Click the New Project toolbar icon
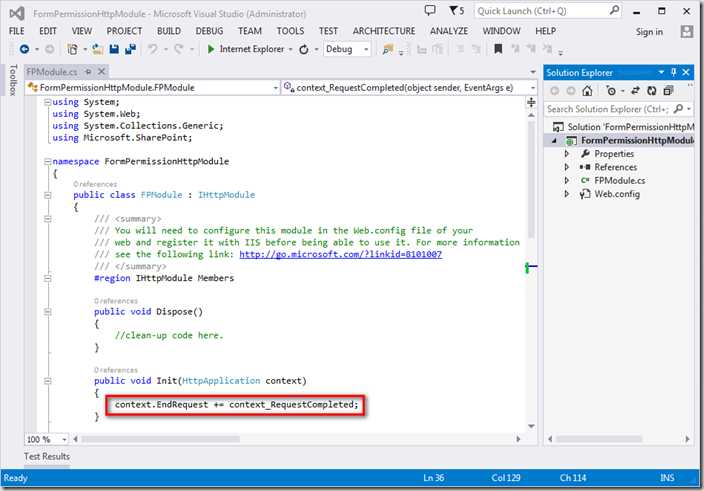This screenshot has width=704, height=491. [72, 49]
